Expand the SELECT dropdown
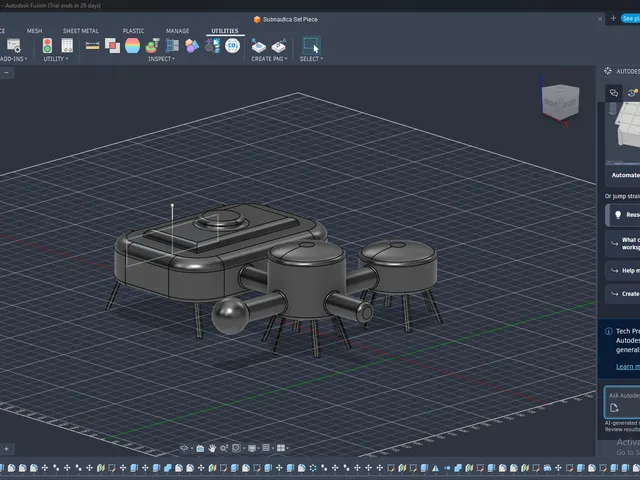The width and height of the screenshot is (640, 480). pos(311,59)
